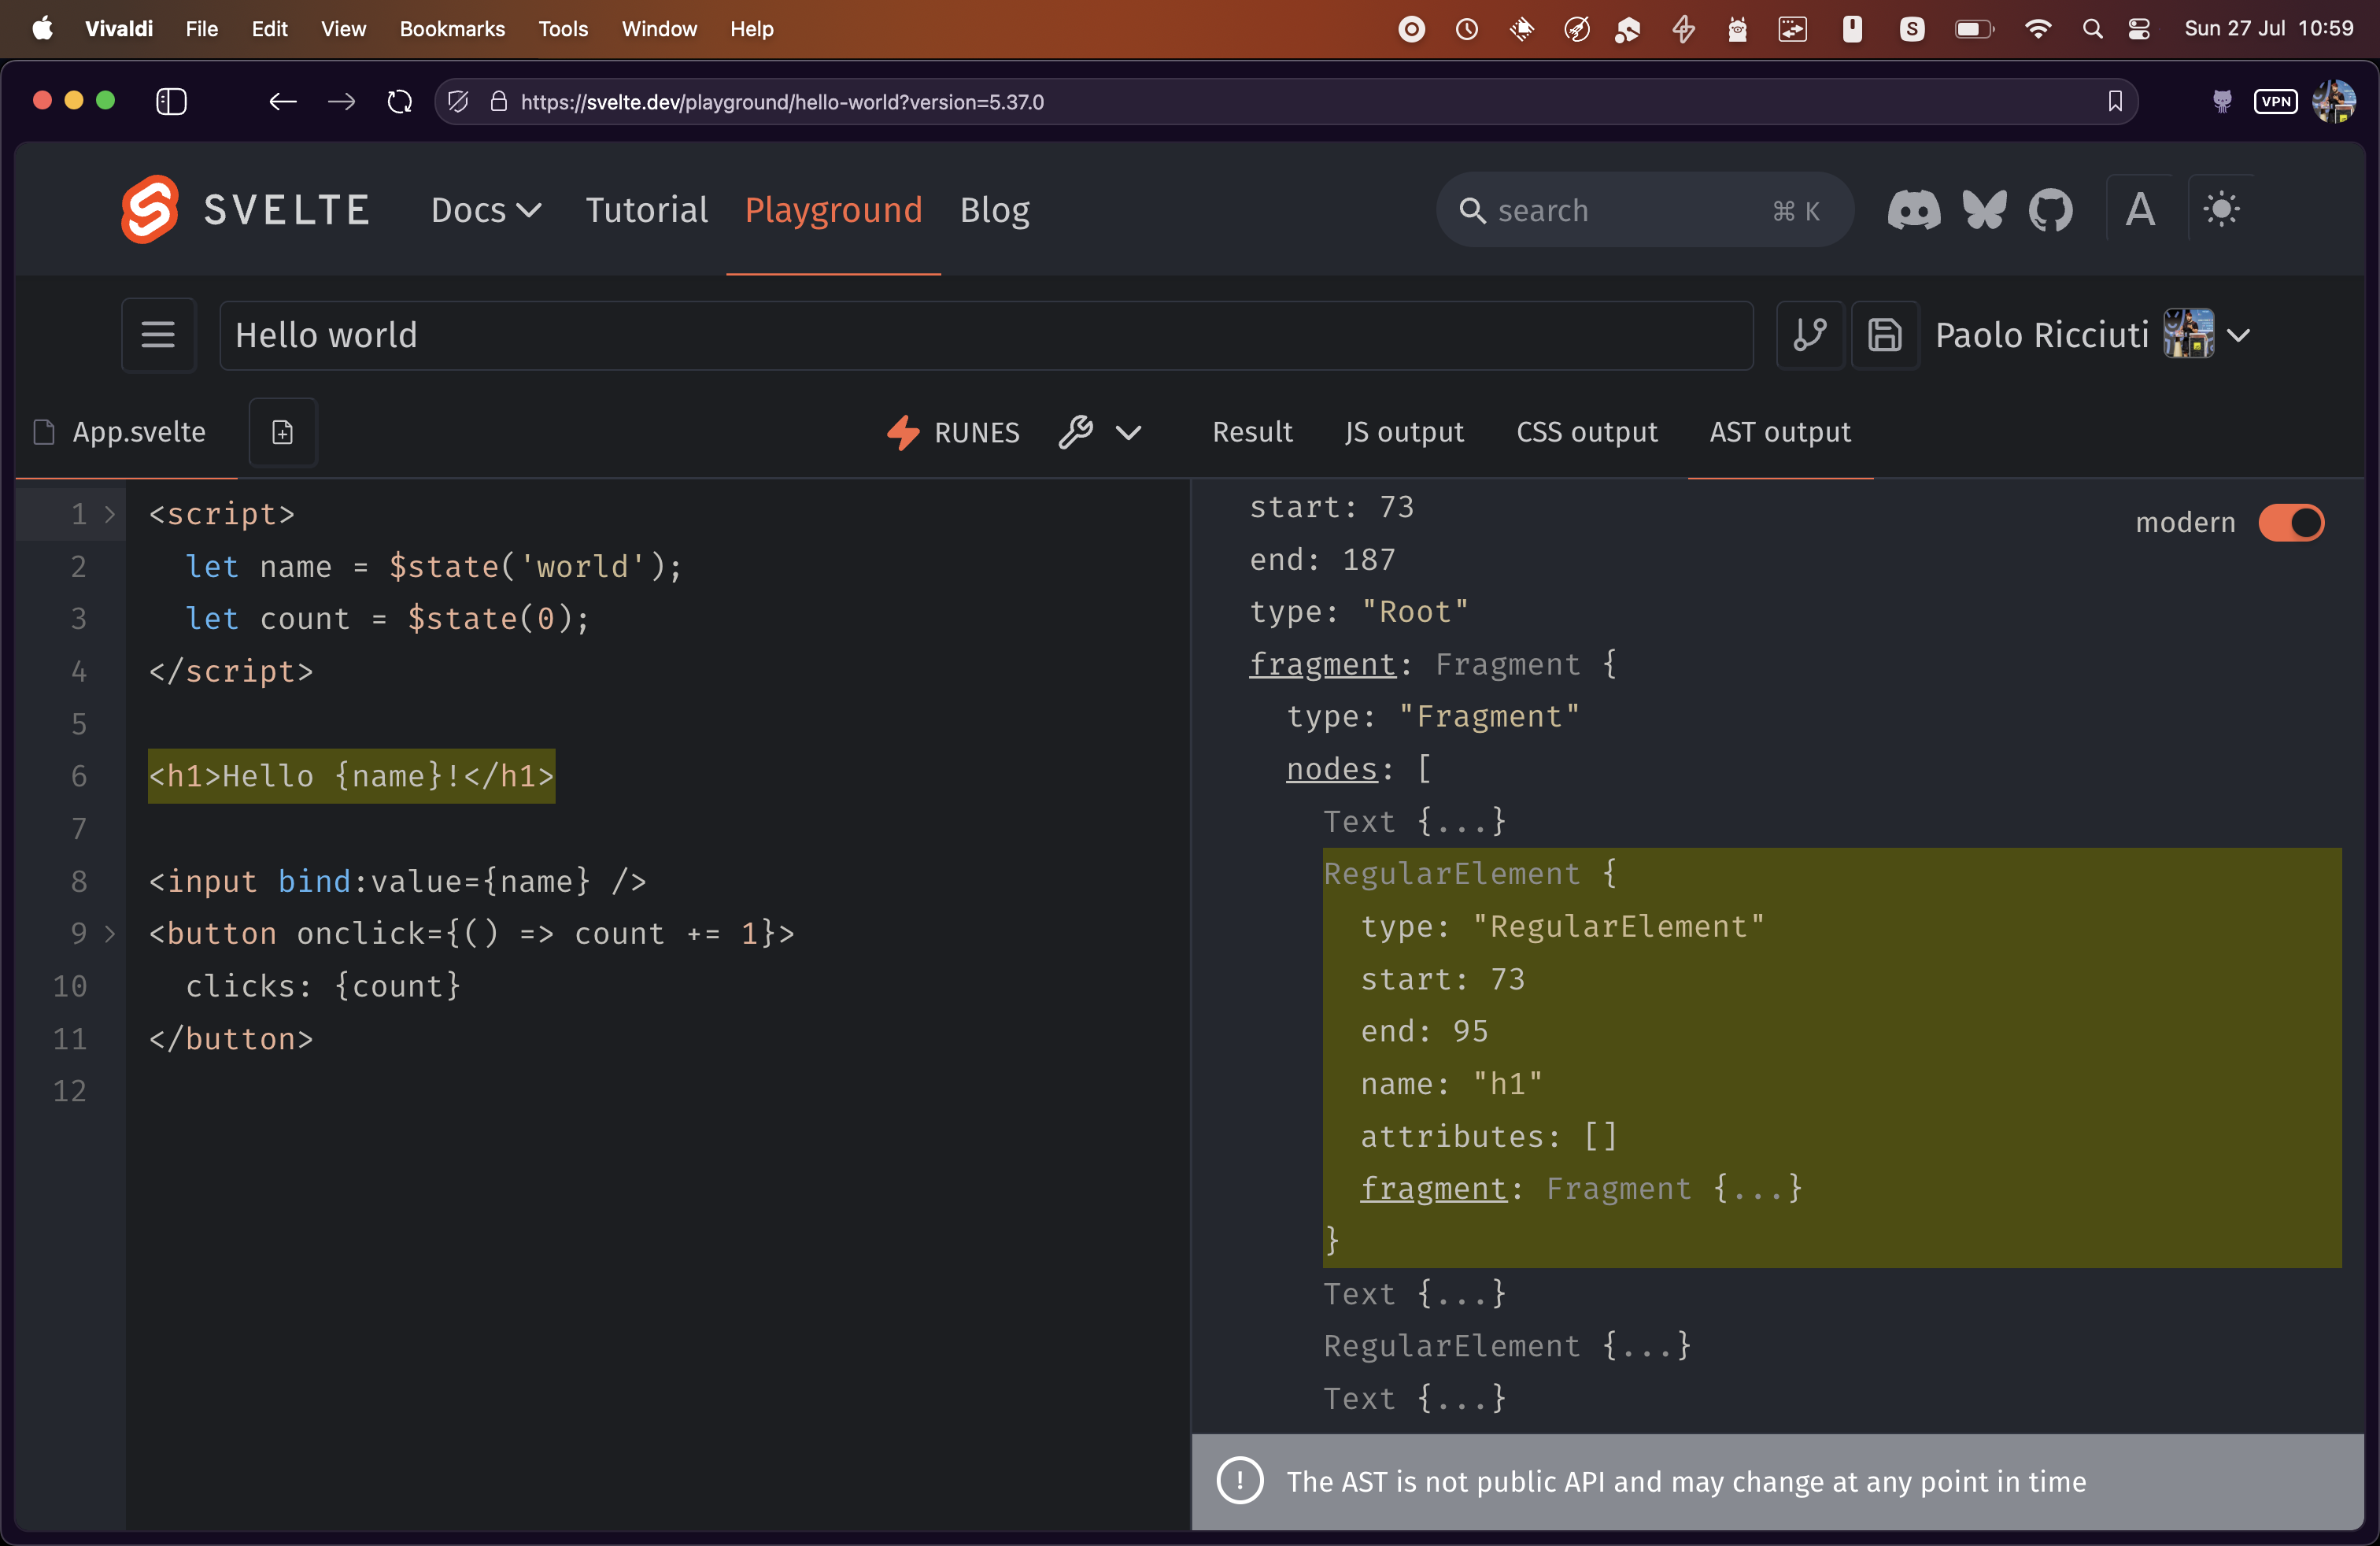Click the fork playground icon
The width and height of the screenshot is (2380, 1546).
(x=1810, y=335)
